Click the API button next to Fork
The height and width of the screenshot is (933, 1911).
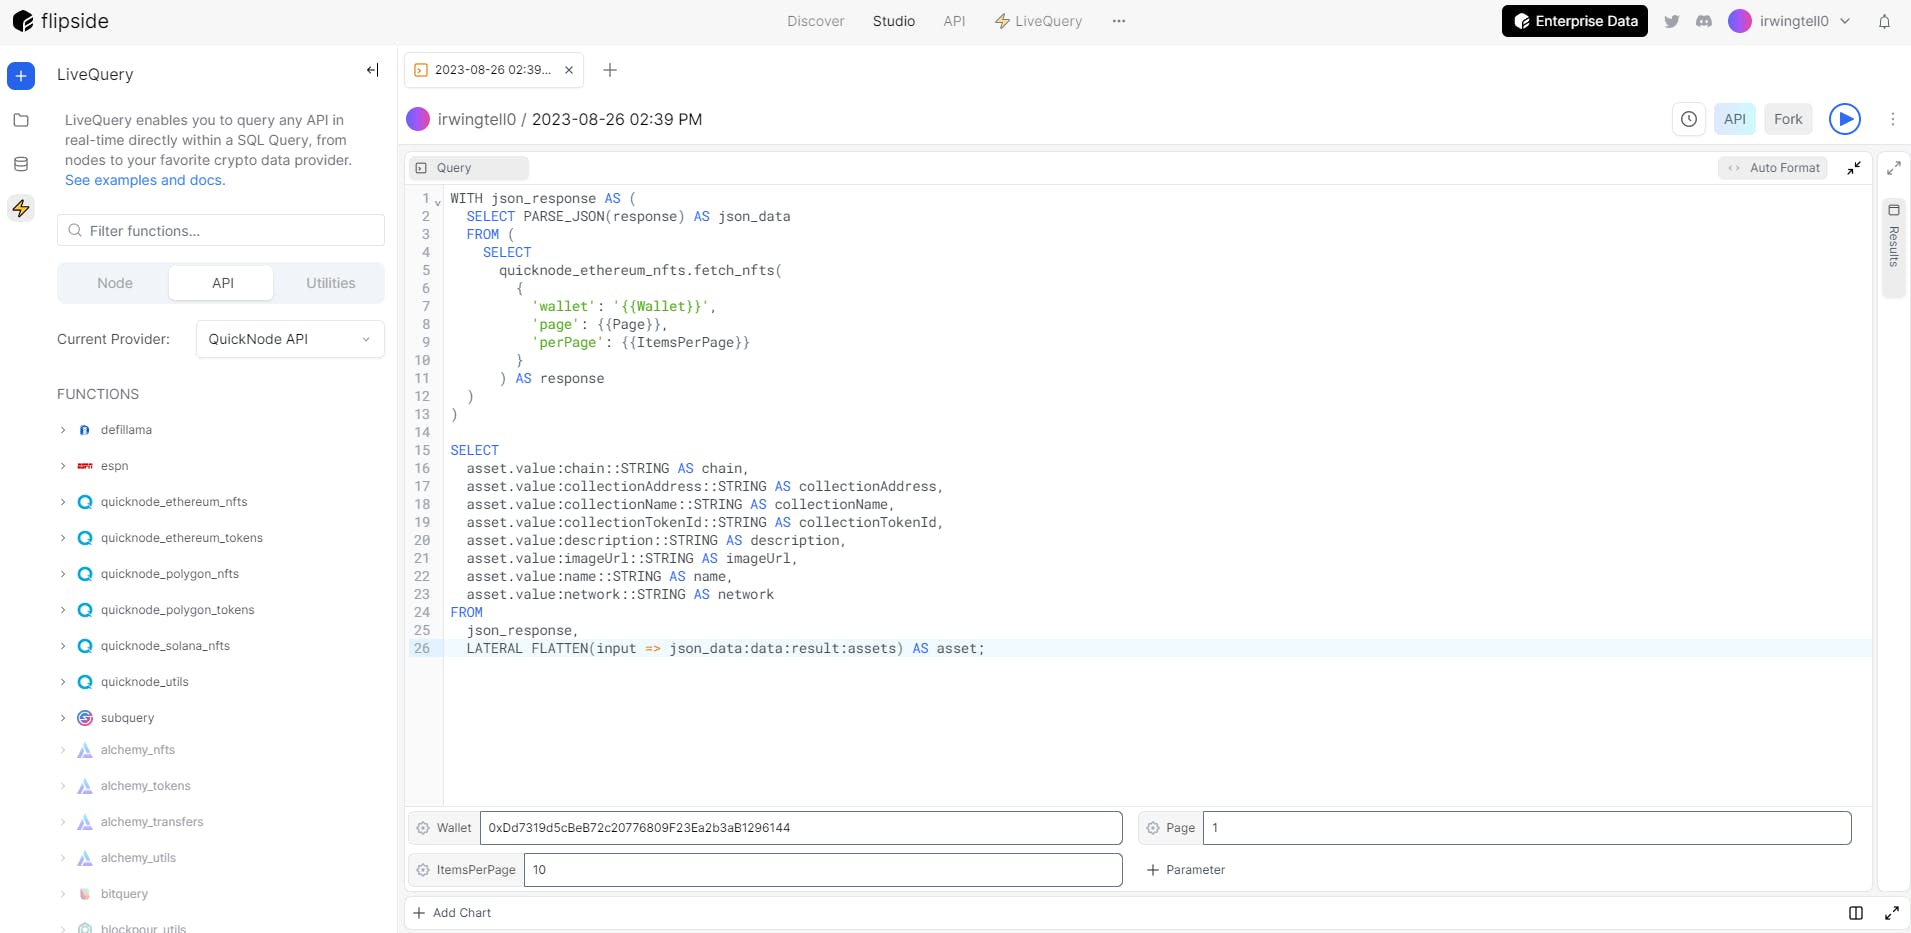(x=1734, y=119)
